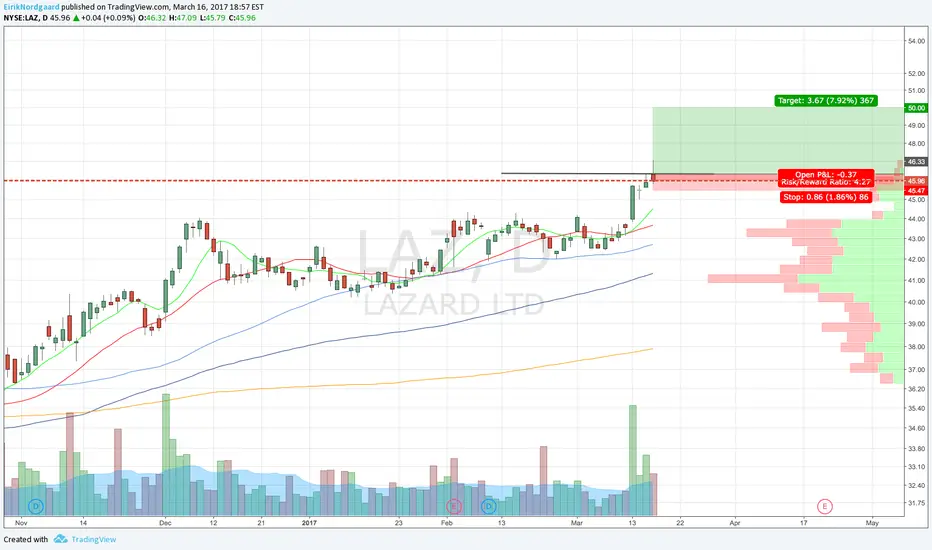The image size is (932, 550).
Task: Select the red Stop label
Action: point(826,197)
